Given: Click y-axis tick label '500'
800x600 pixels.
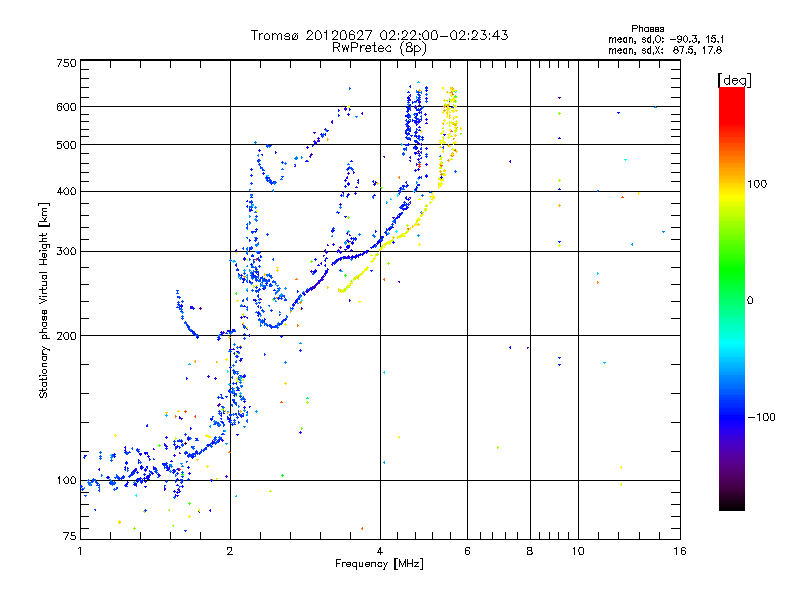Looking at the screenshot, I should pyautogui.click(x=66, y=145).
